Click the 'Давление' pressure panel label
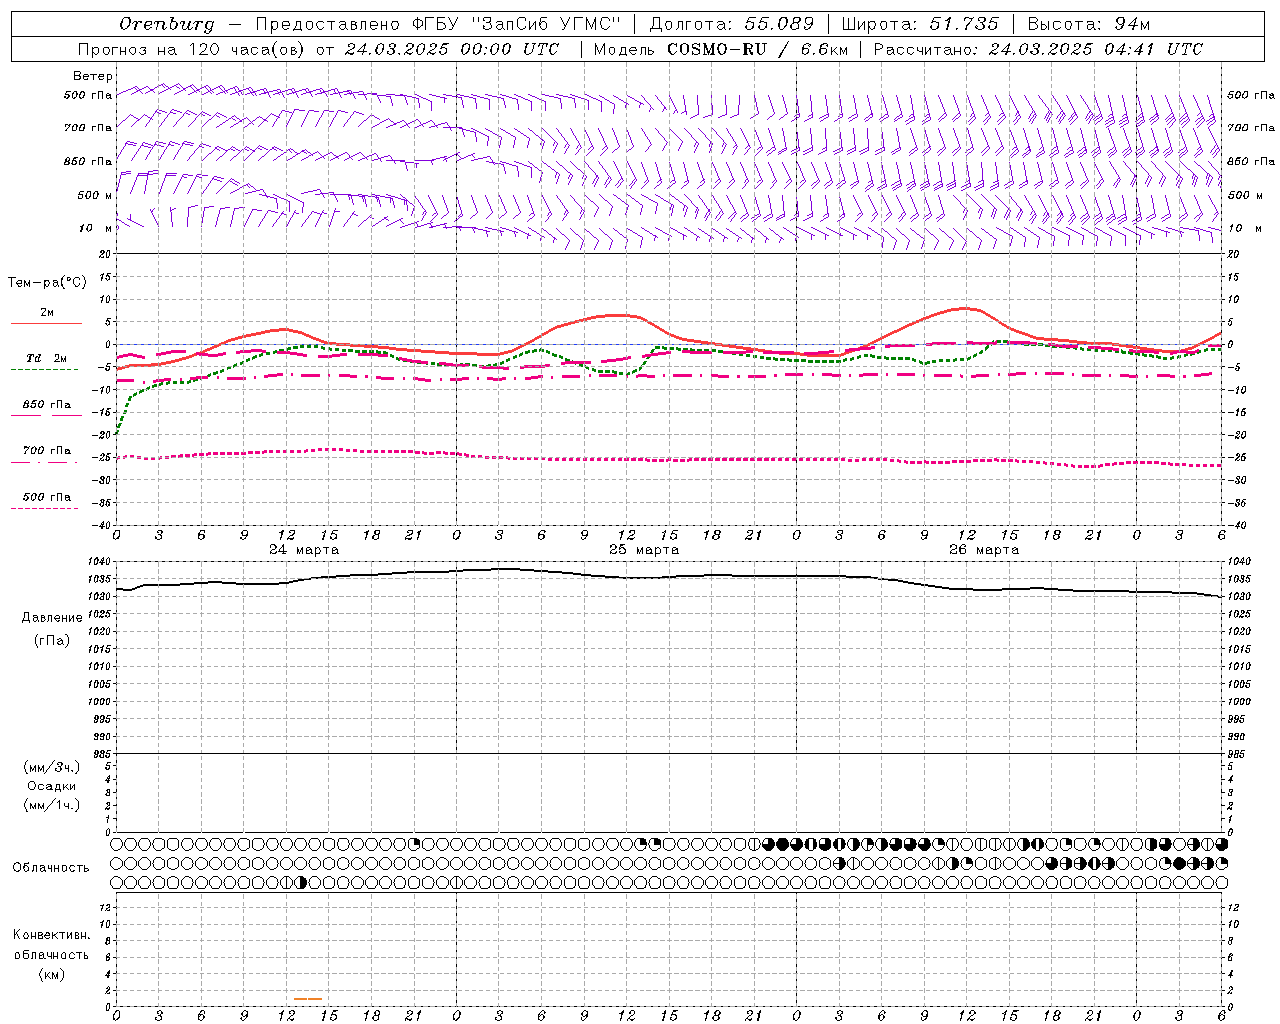This screenshot has height=1024, width=1280. 52,618
